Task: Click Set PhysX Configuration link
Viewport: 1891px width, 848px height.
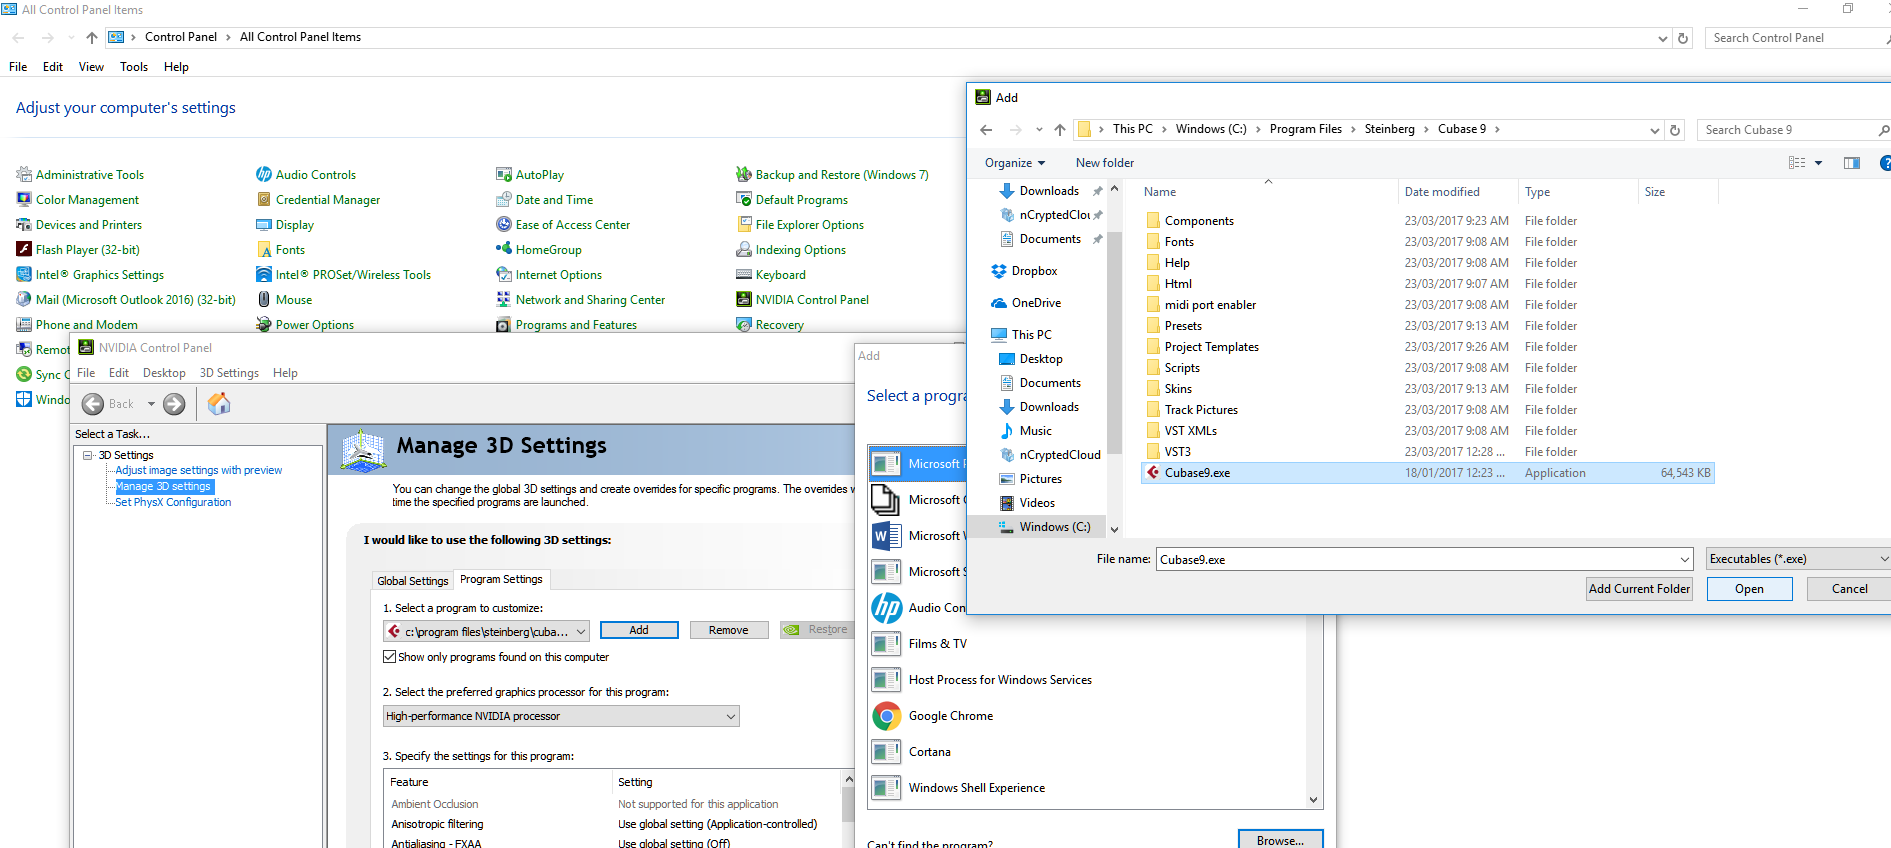Action: tap(173, 502)
